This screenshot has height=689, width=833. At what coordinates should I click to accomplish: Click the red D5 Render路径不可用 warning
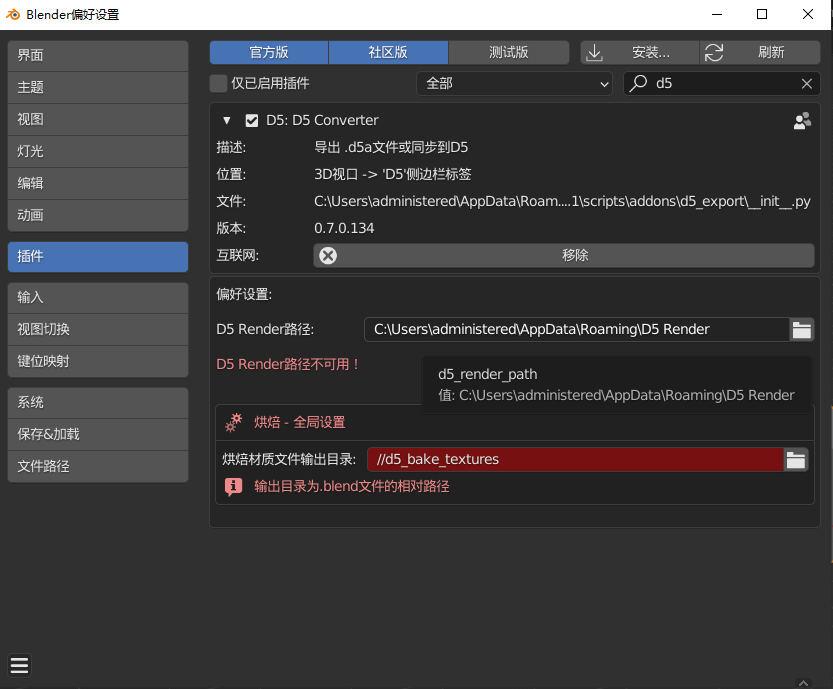288,364
